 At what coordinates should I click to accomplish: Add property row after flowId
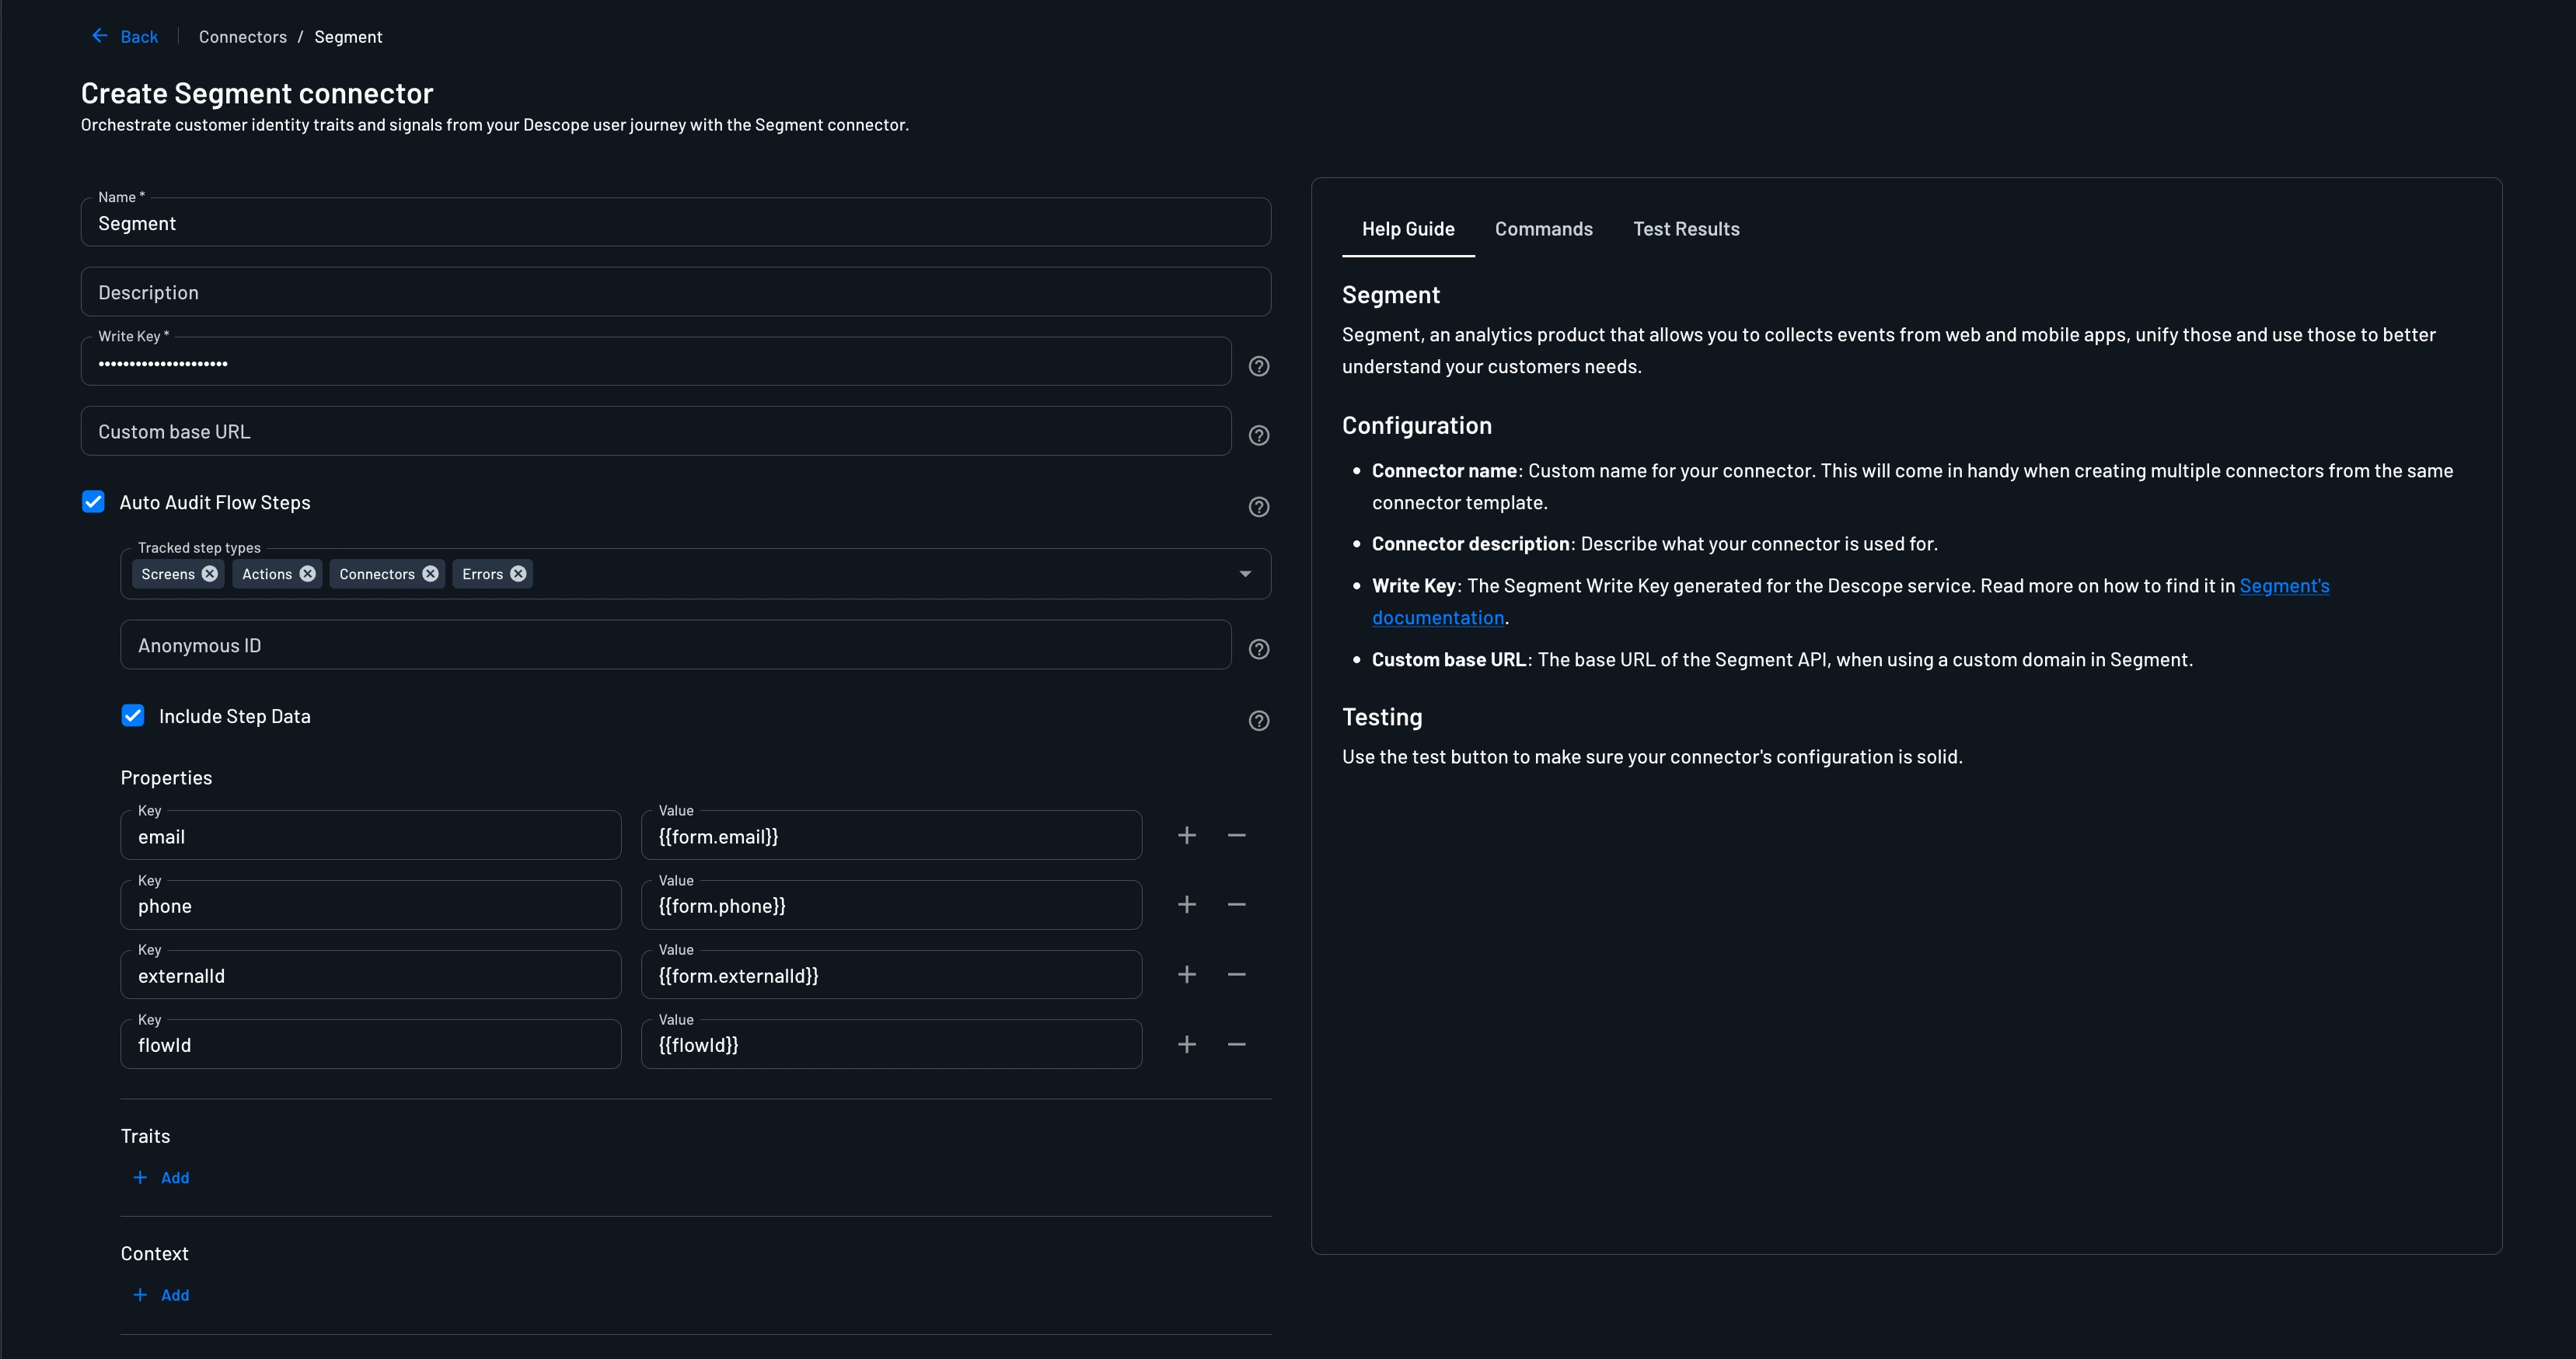point(1187,1044)
